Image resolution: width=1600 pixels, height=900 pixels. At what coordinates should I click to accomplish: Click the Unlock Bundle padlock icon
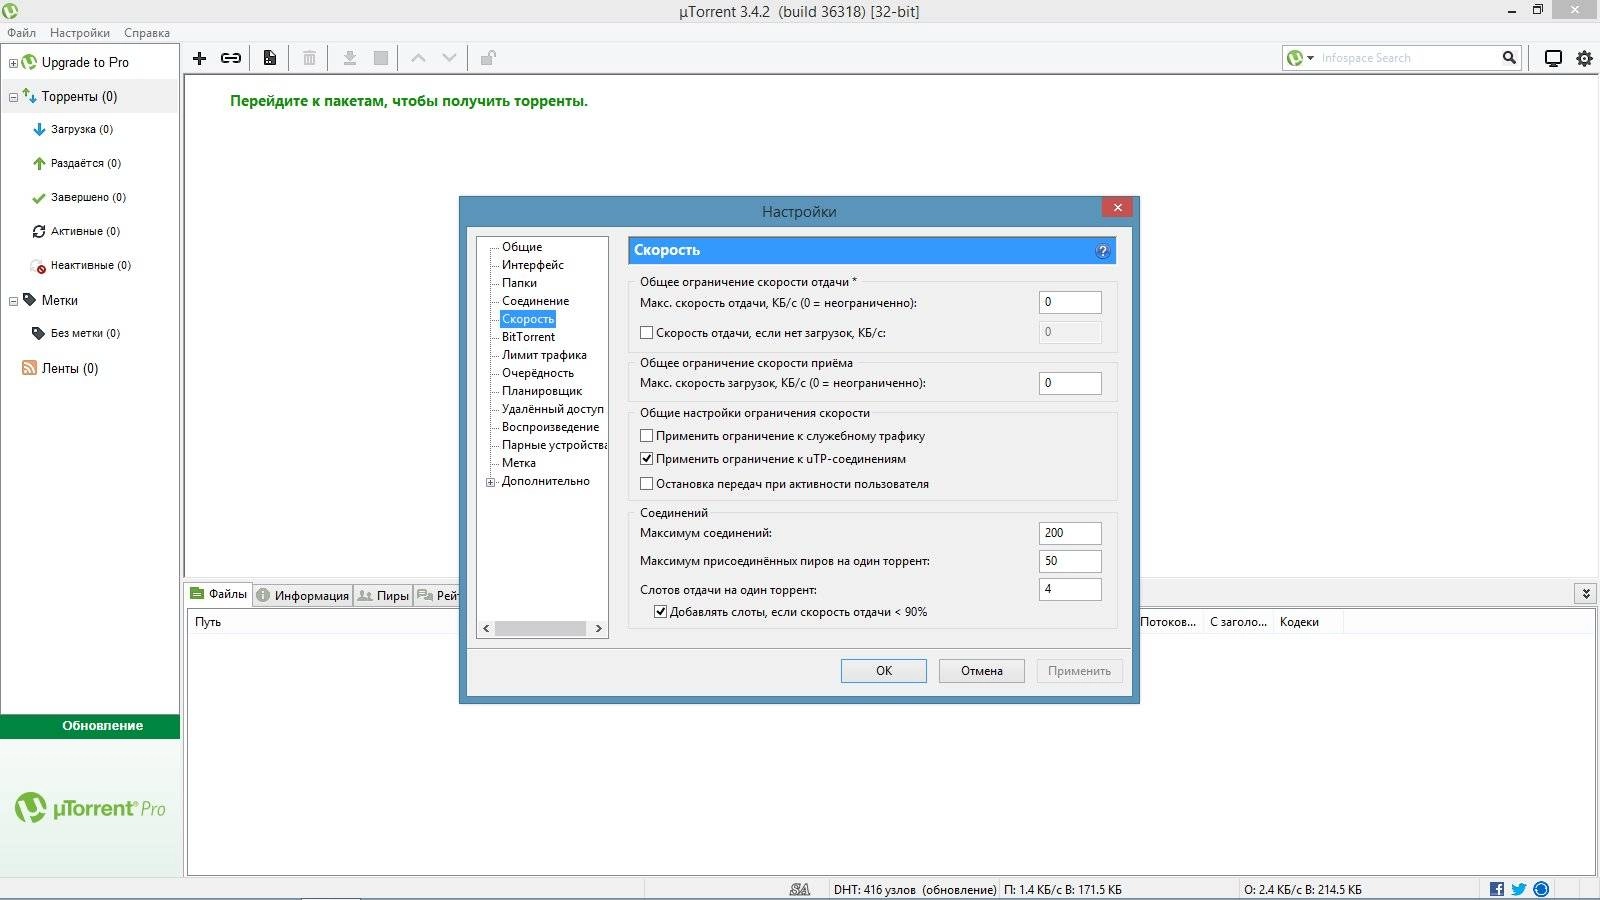click(x=488, y=58)
